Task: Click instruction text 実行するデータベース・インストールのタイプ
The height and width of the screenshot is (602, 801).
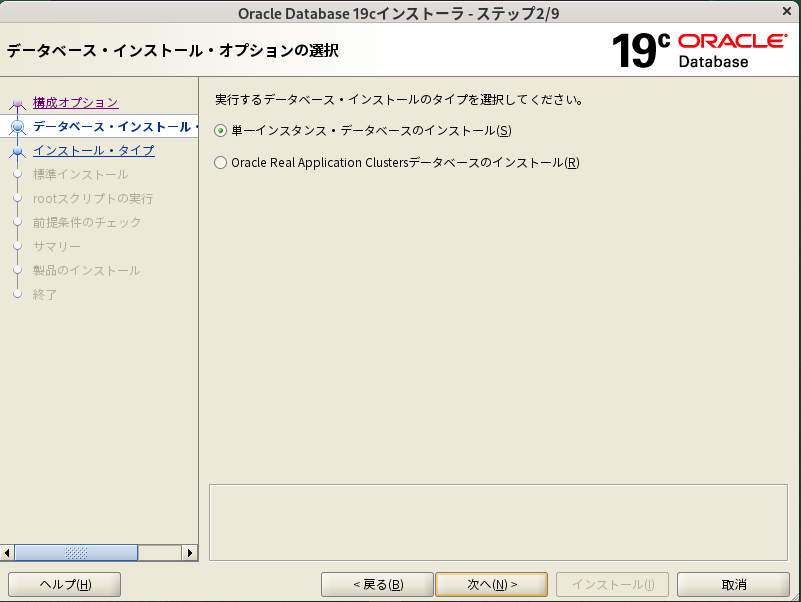Action: coord(399,100)
